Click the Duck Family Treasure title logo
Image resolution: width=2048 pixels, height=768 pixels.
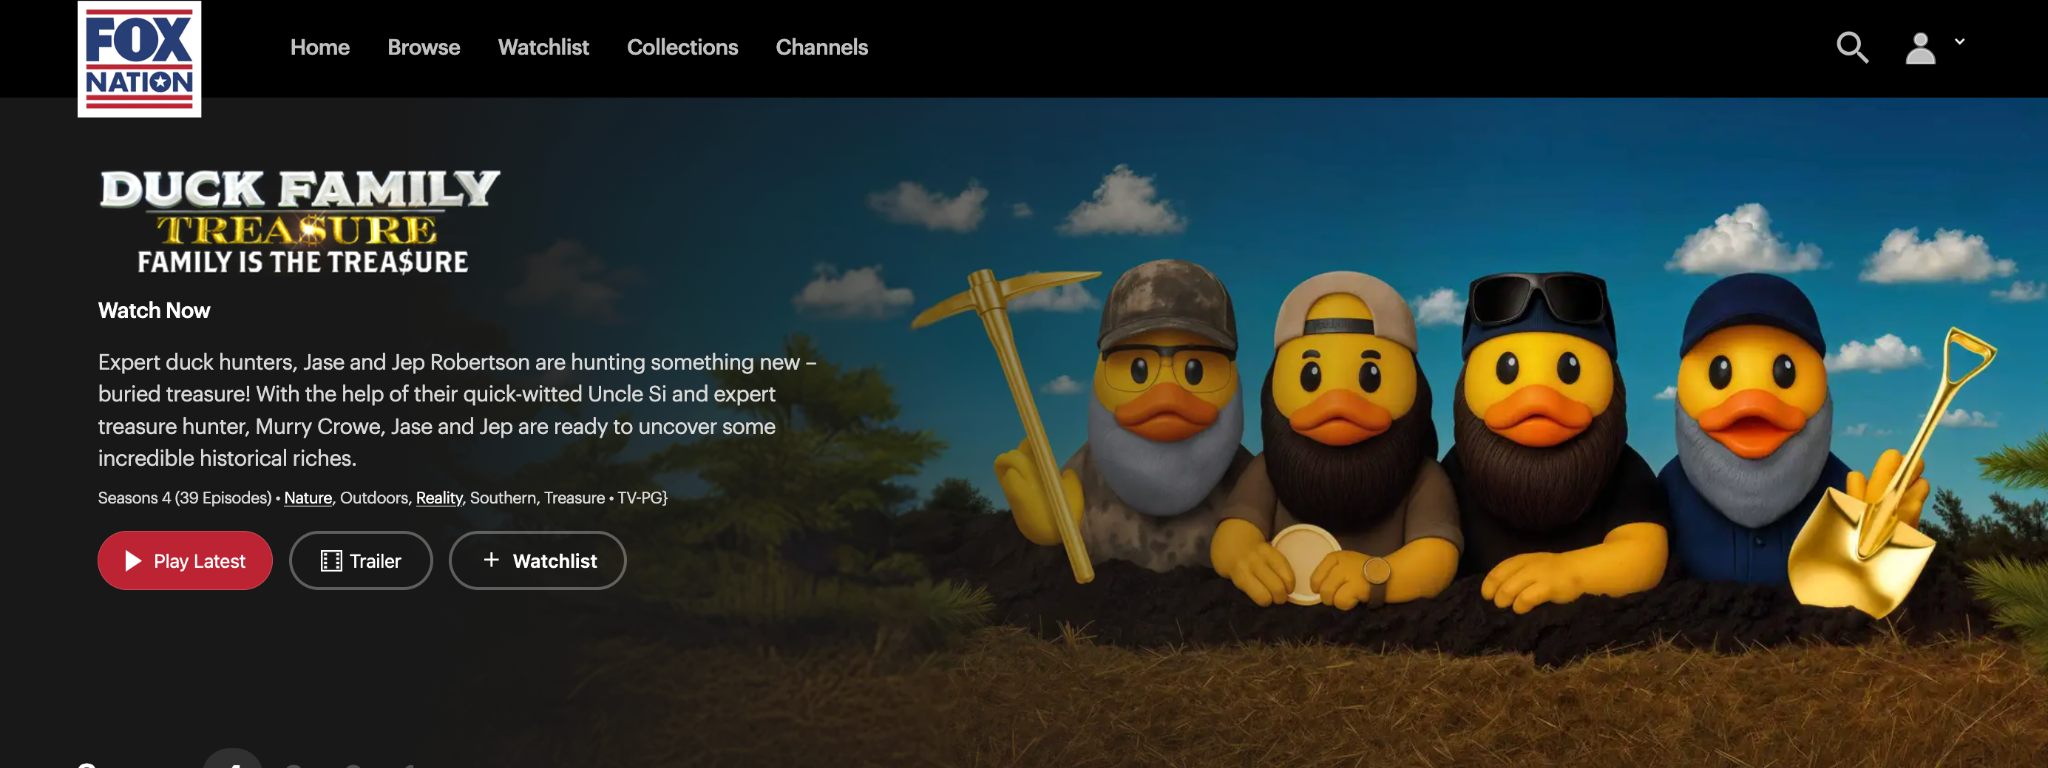pos(300,222)
